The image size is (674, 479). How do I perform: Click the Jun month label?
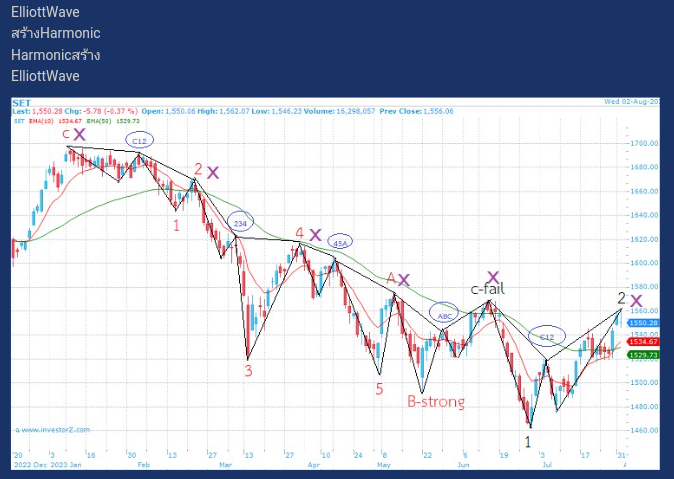[x=463, y=465]
